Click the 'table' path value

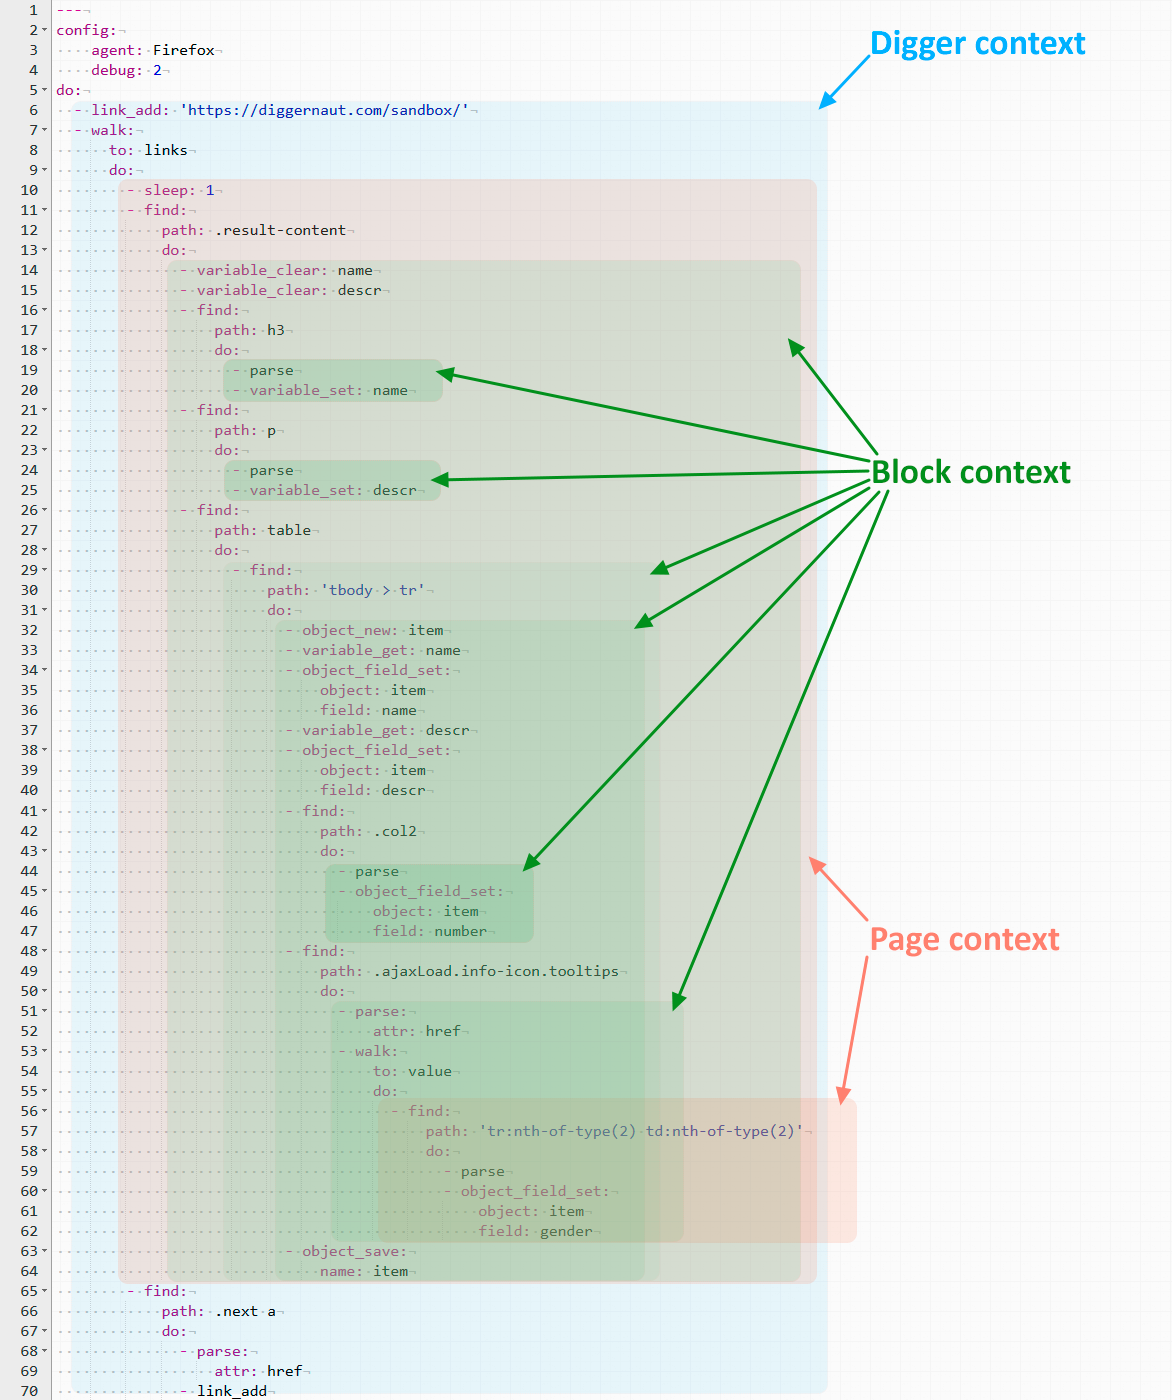pos(289,530)
